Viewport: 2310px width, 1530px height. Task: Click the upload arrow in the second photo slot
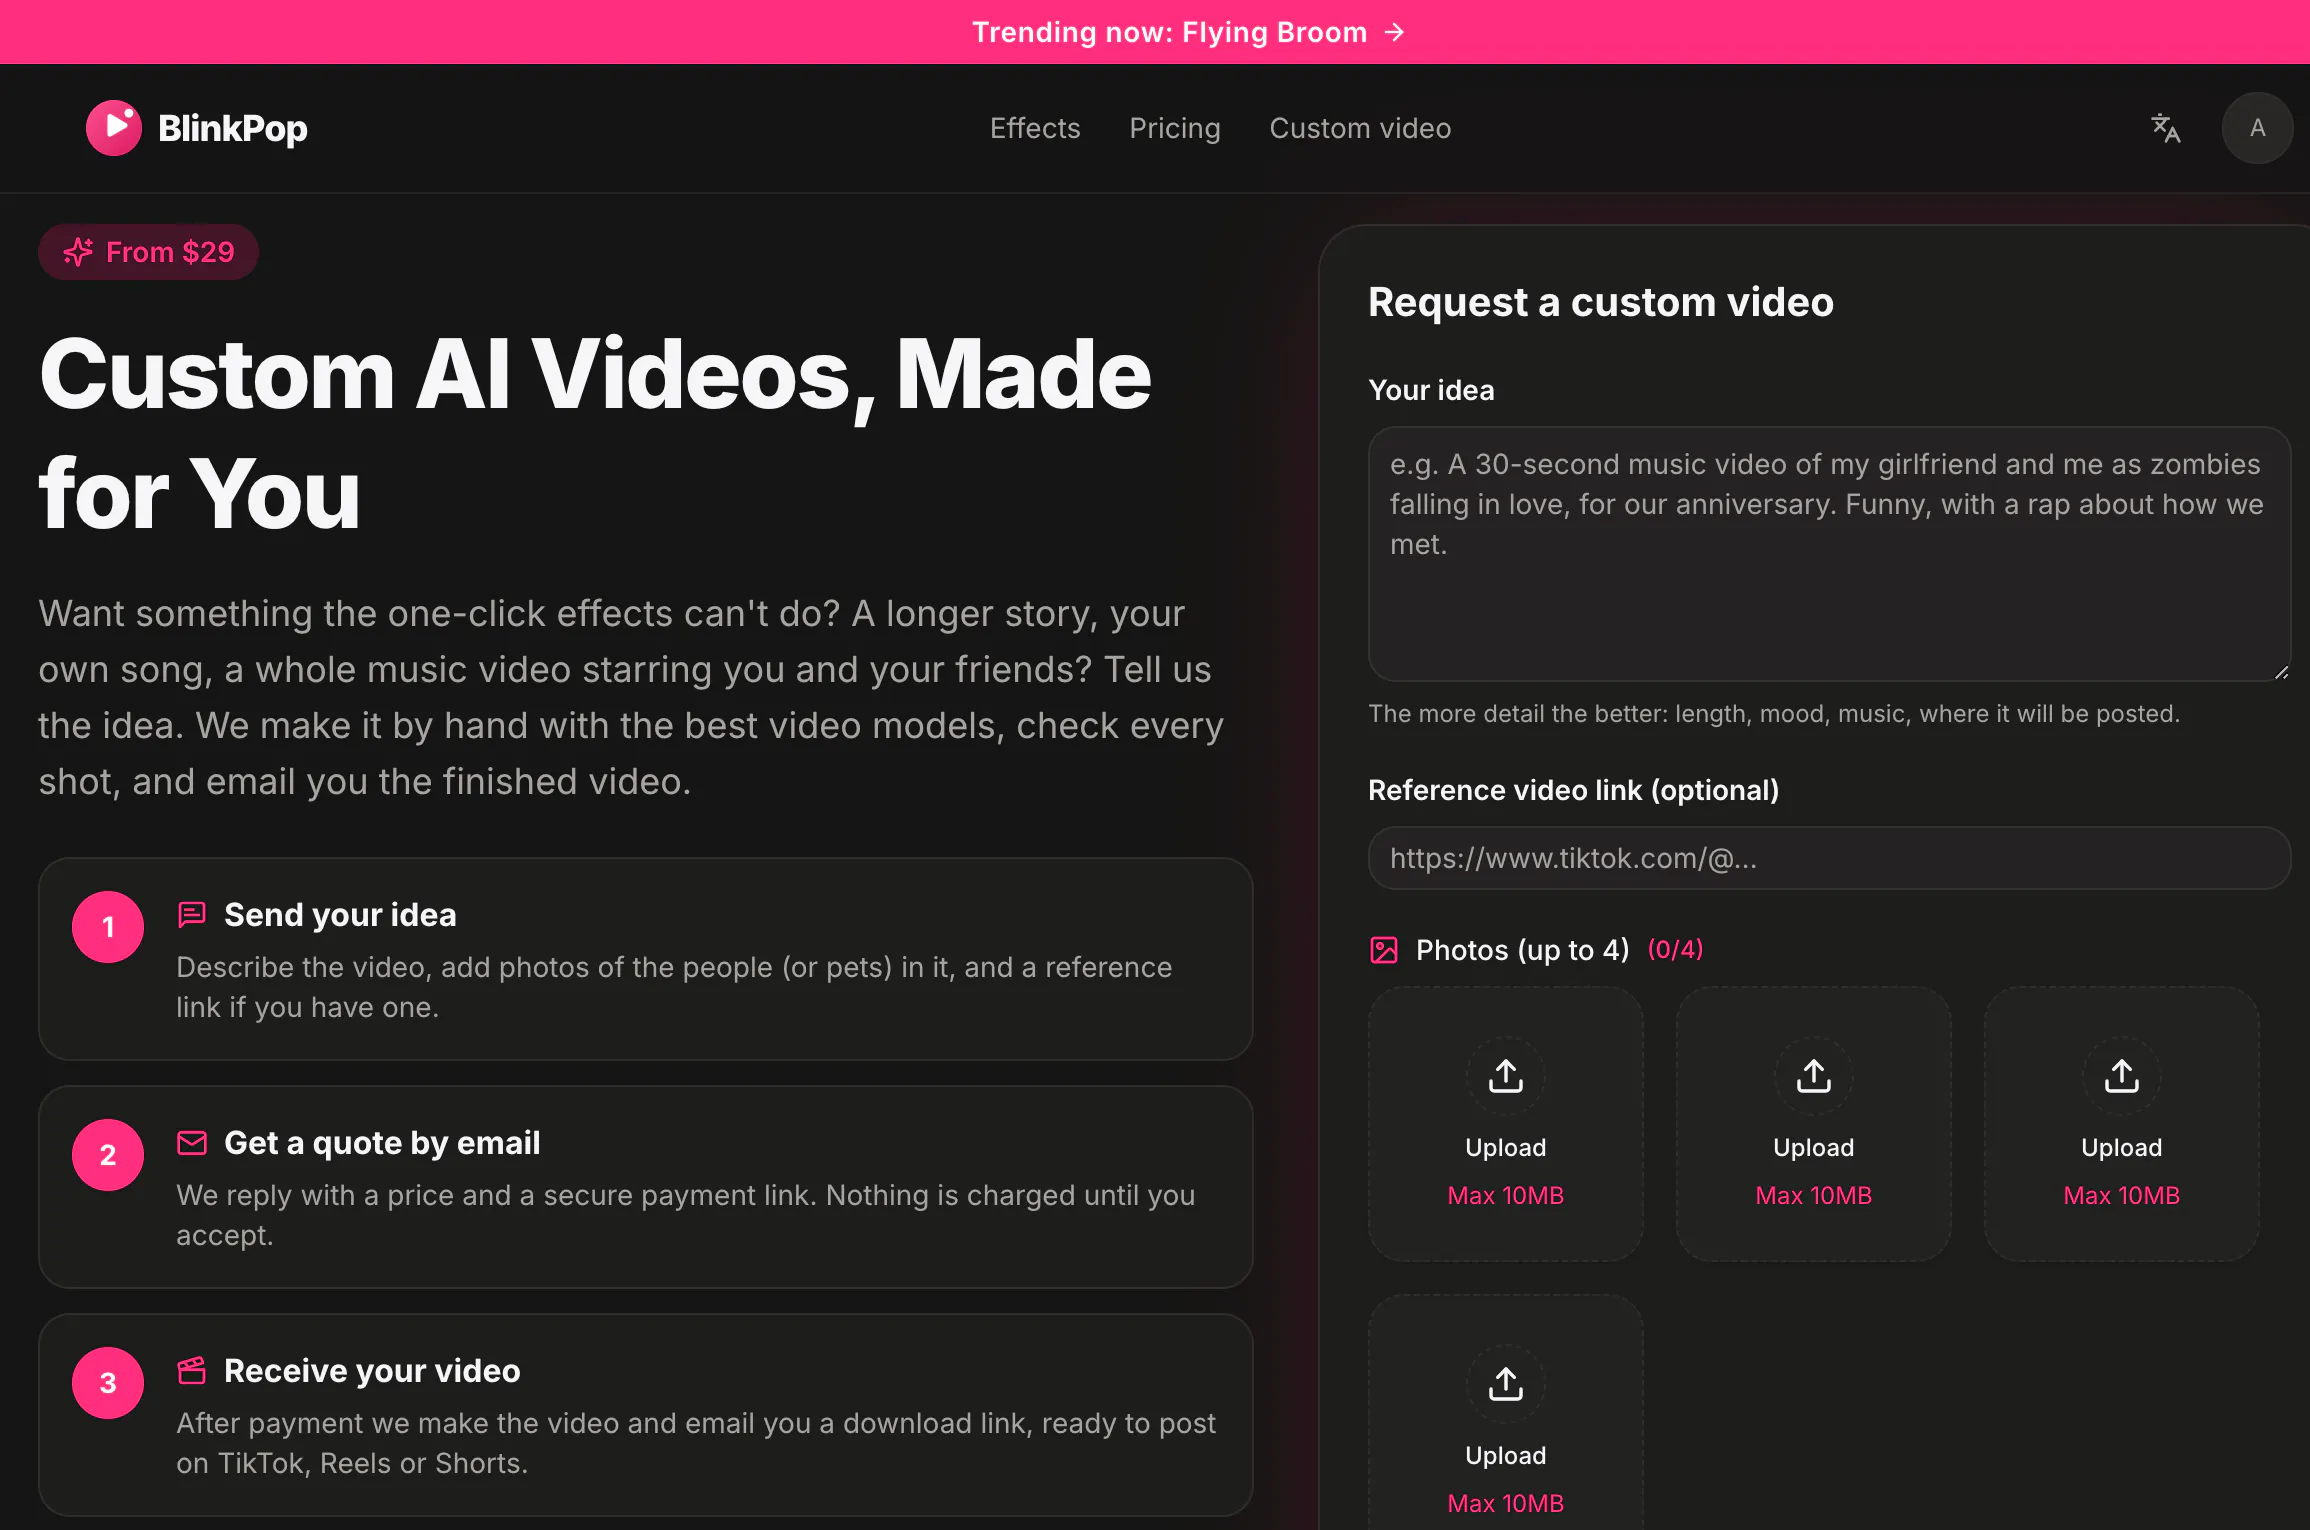point(1814,1076)
